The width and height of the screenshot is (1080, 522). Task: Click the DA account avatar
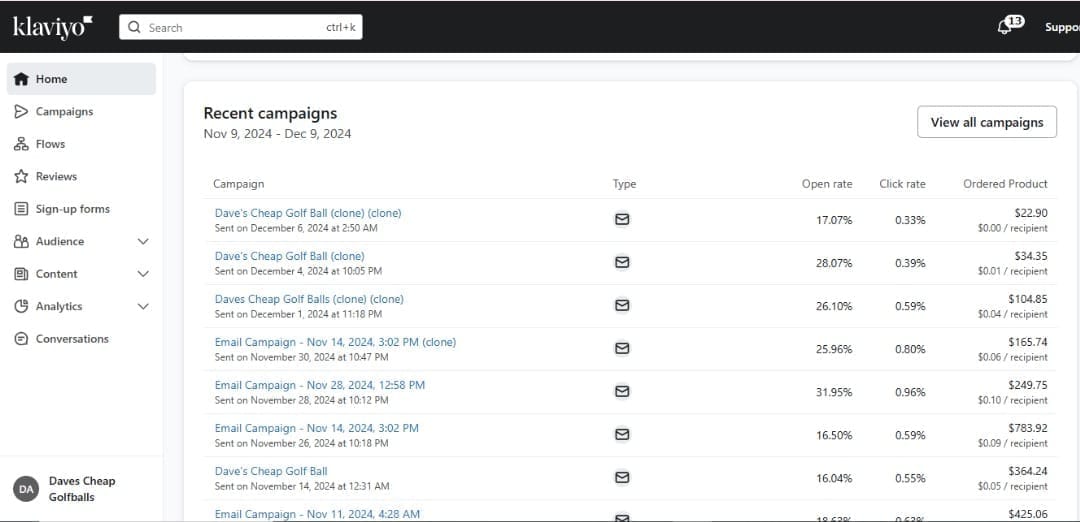pyautogui.click(x=26, y=489)
